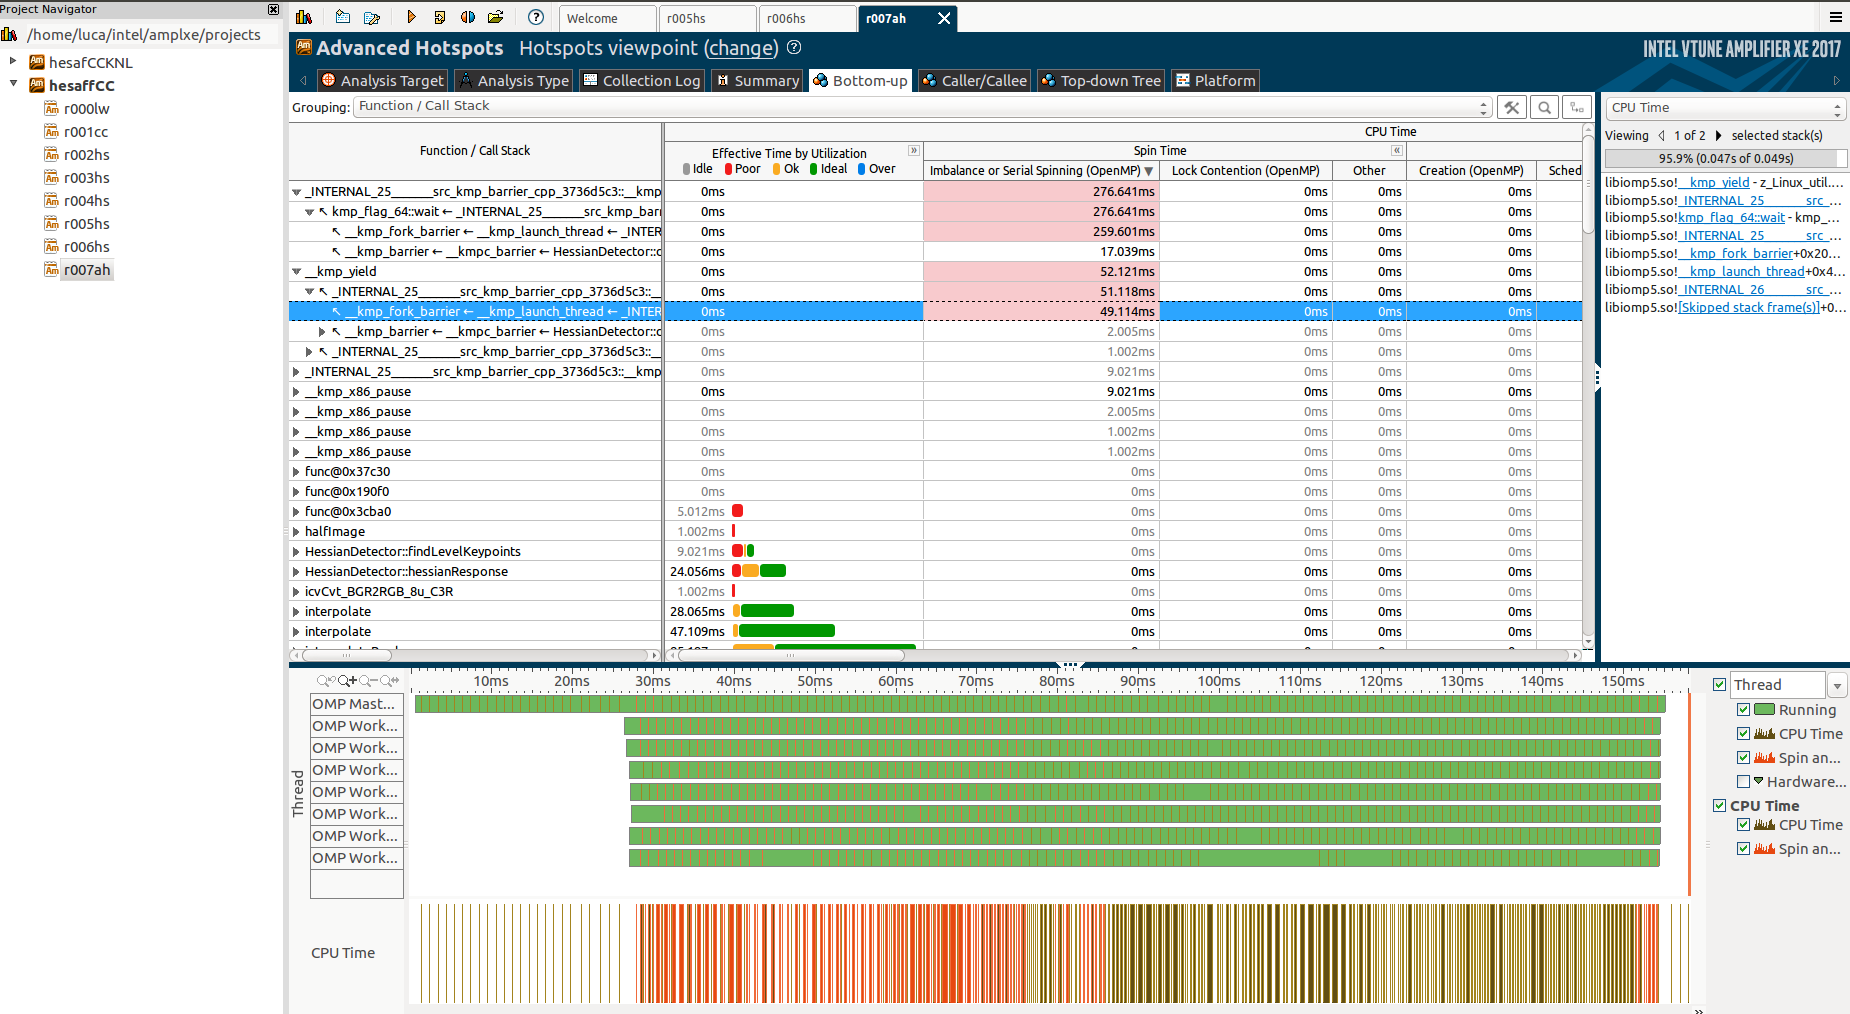1850x1014 pixels.
Task: Toggle the lower Spin and Overhead checkbox
Action: [1744, 849]
